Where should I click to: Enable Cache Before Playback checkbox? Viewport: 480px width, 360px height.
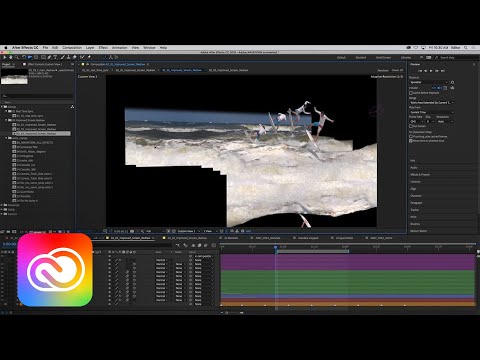[411, 93]
